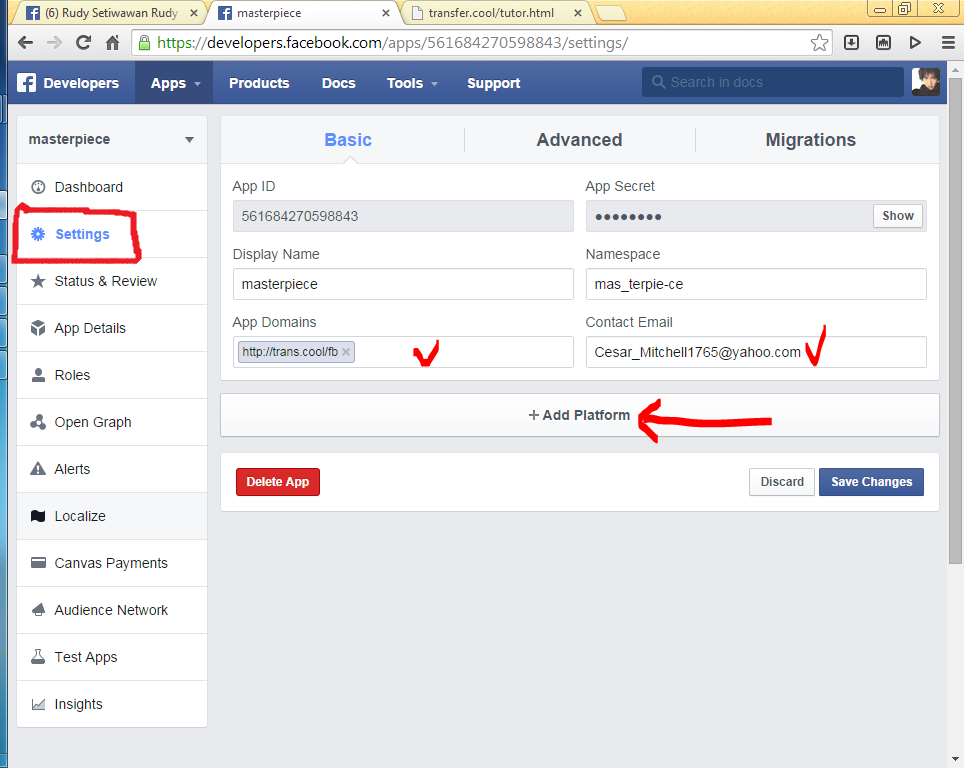Open the Status & Review sidebar link
The width and height of the screenshot is (964, 768).
112,281
